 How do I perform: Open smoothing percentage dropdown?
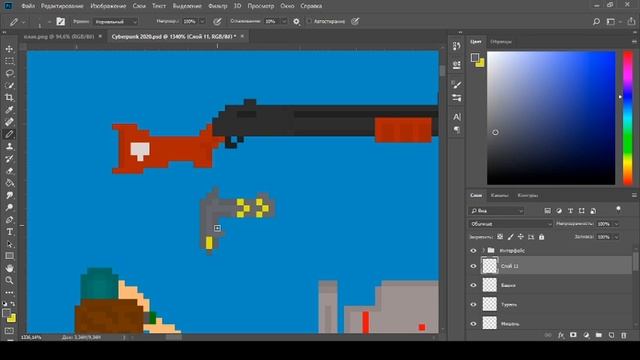click(284, 21)
